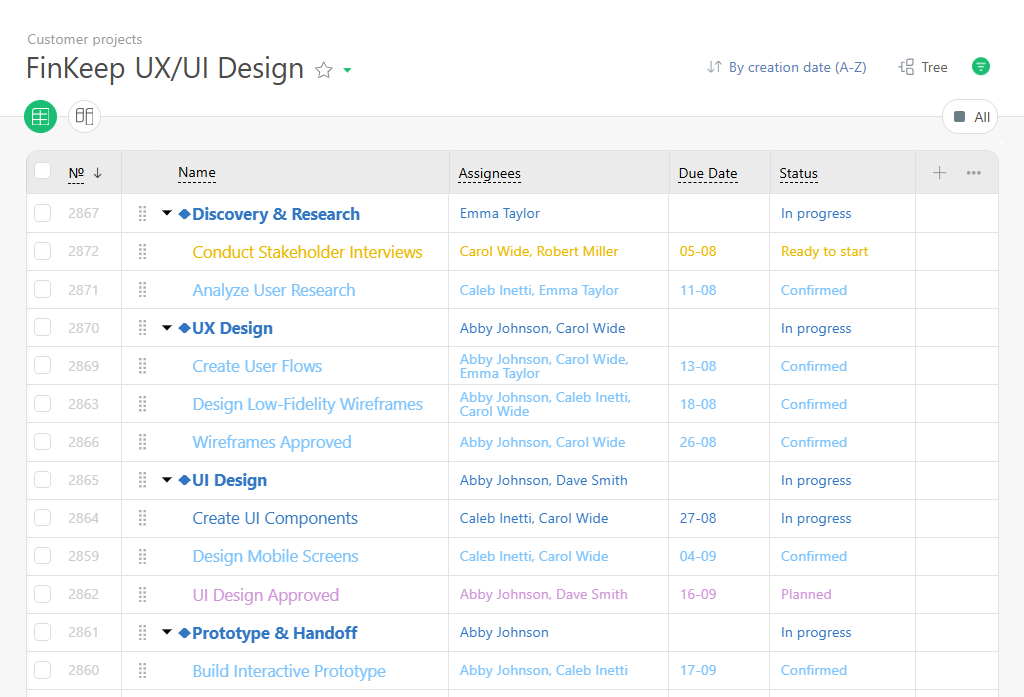1024x697 pixels.
Task: Click the In progress status of Create UI Components
Action: click(816, 519)
